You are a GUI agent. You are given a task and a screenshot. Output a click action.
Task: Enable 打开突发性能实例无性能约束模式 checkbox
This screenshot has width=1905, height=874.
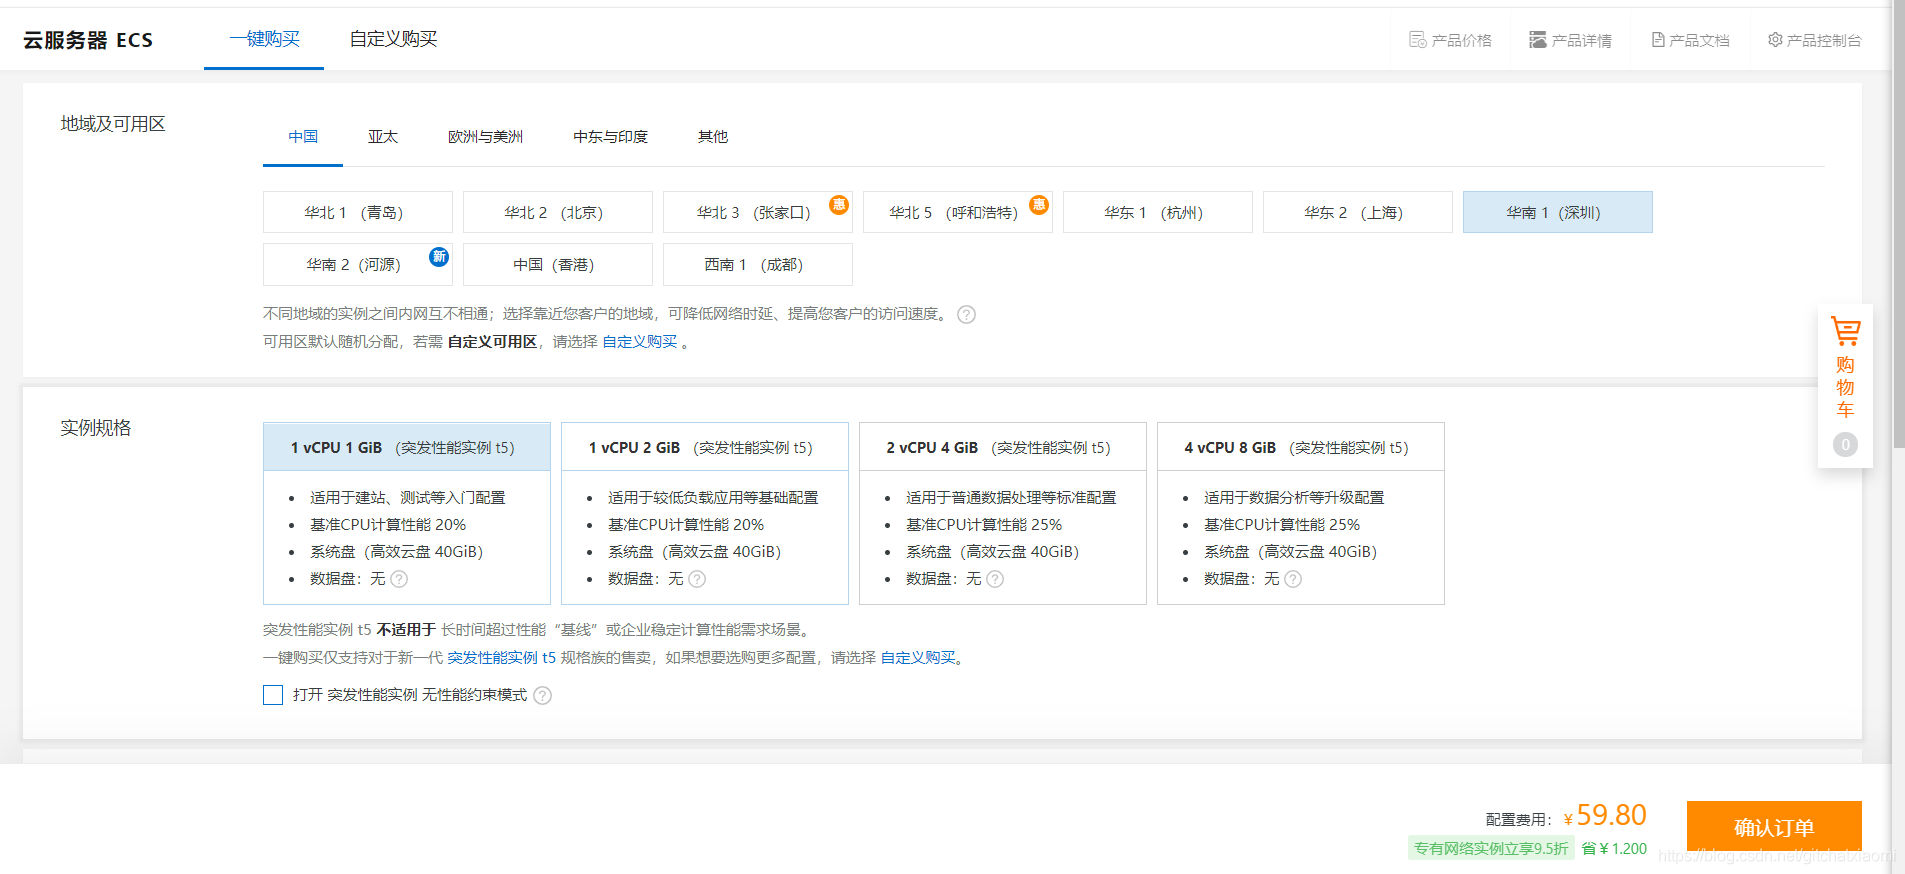[273, 695]
